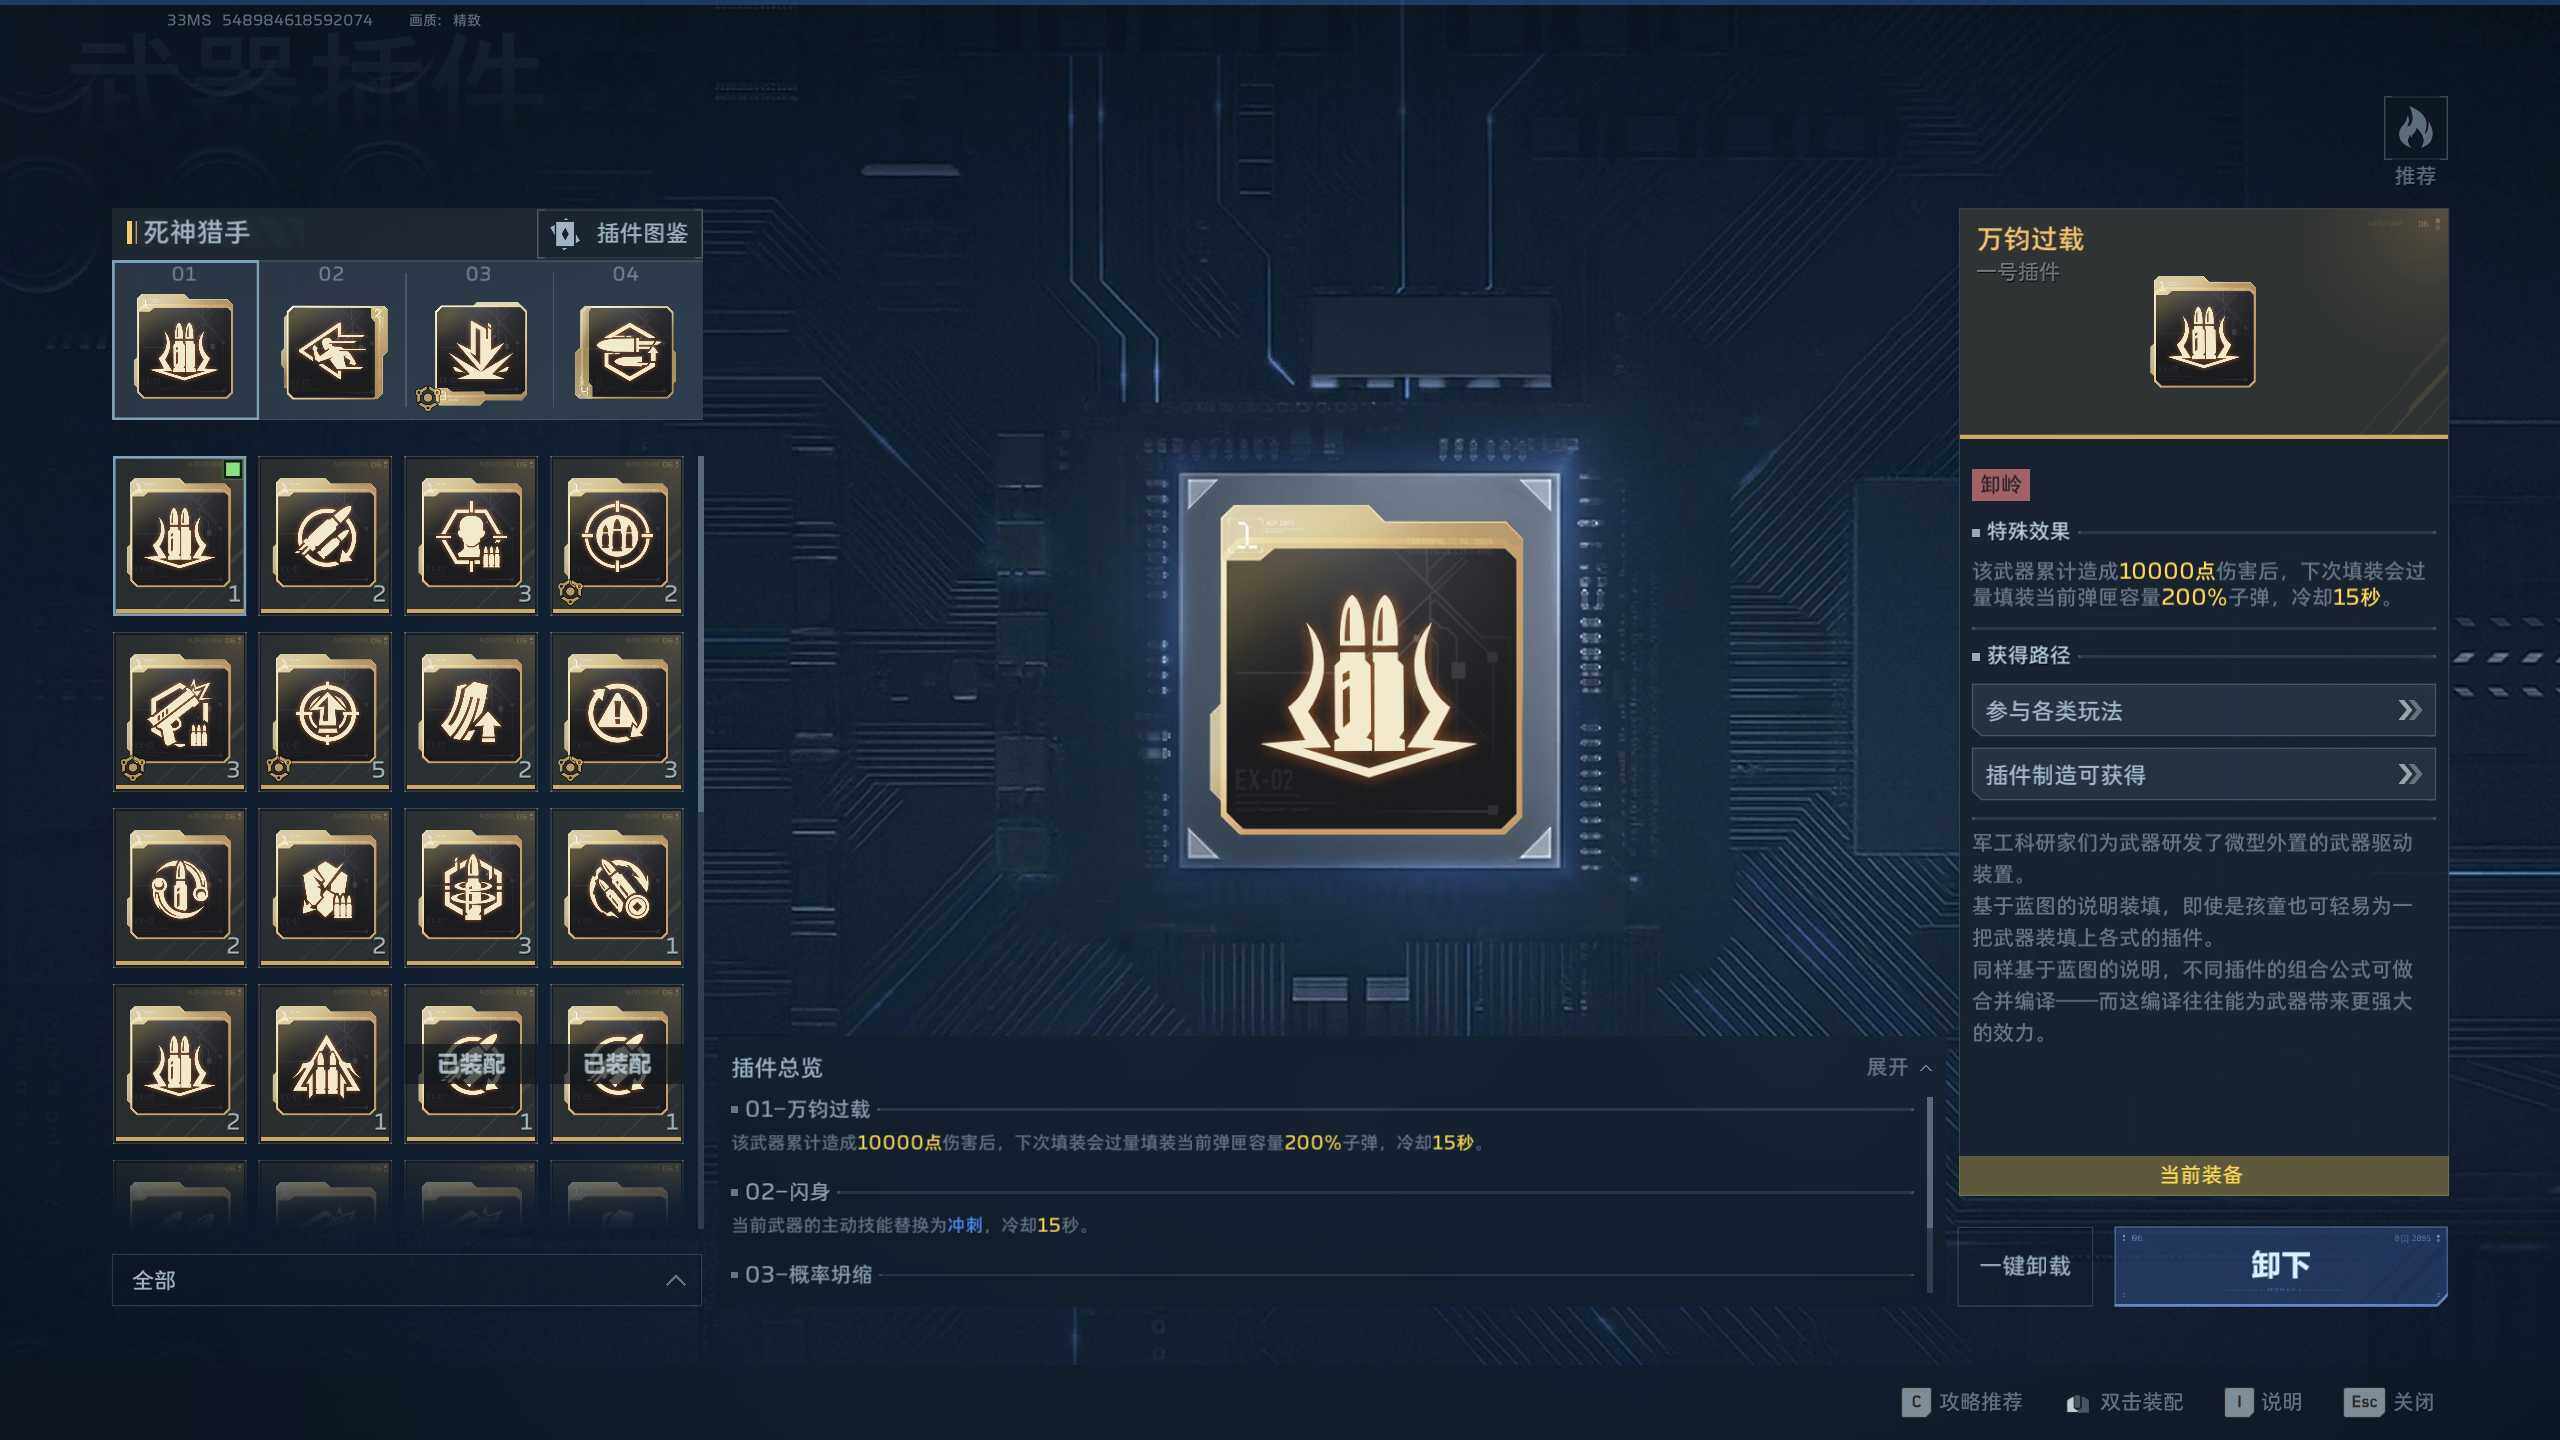
Task: Select plugin slot 02 dash icon
Action: [x=332, y=351]
